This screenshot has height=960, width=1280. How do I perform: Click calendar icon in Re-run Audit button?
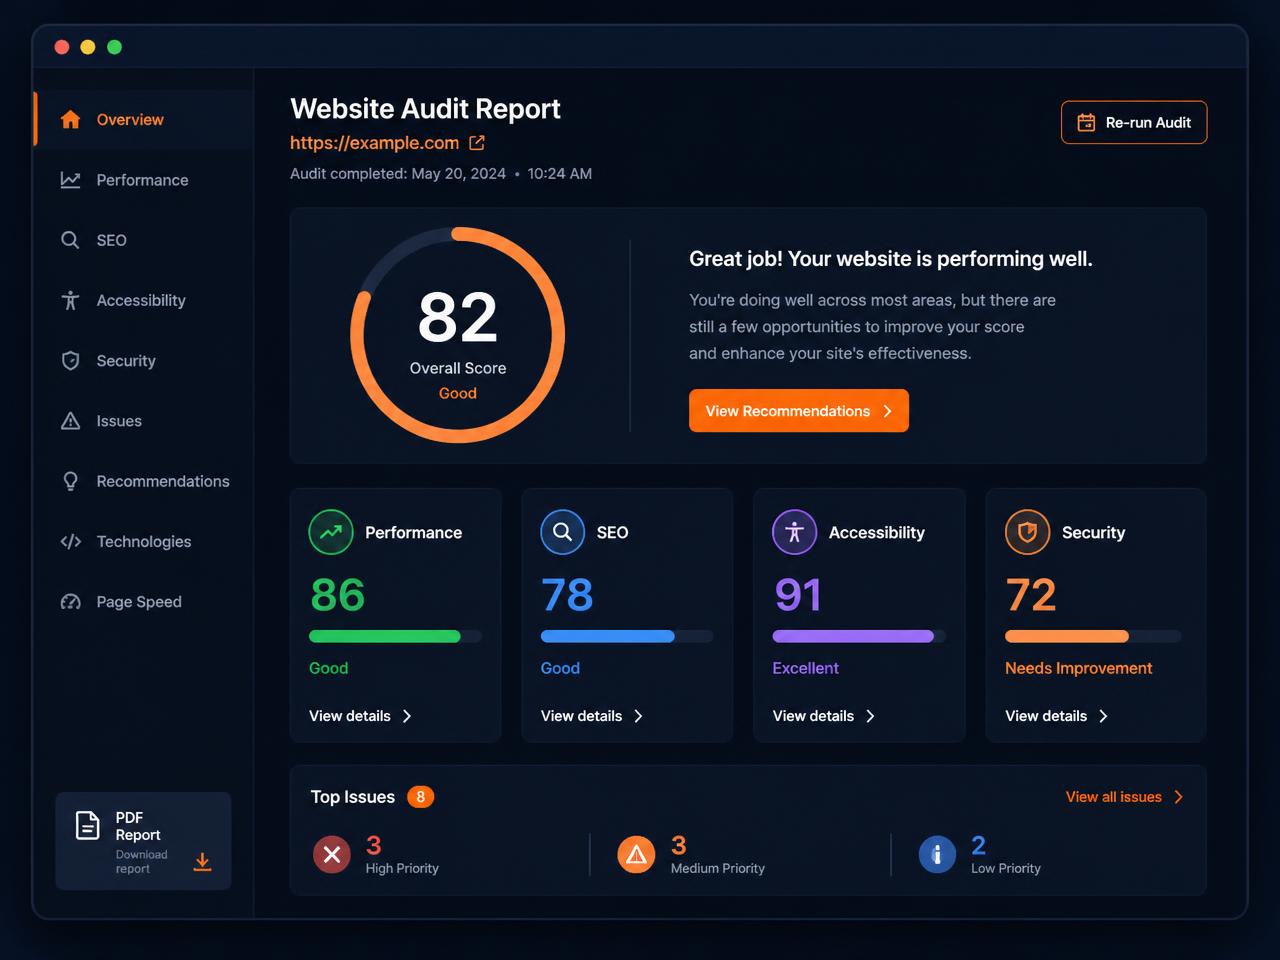(1086, 123)
